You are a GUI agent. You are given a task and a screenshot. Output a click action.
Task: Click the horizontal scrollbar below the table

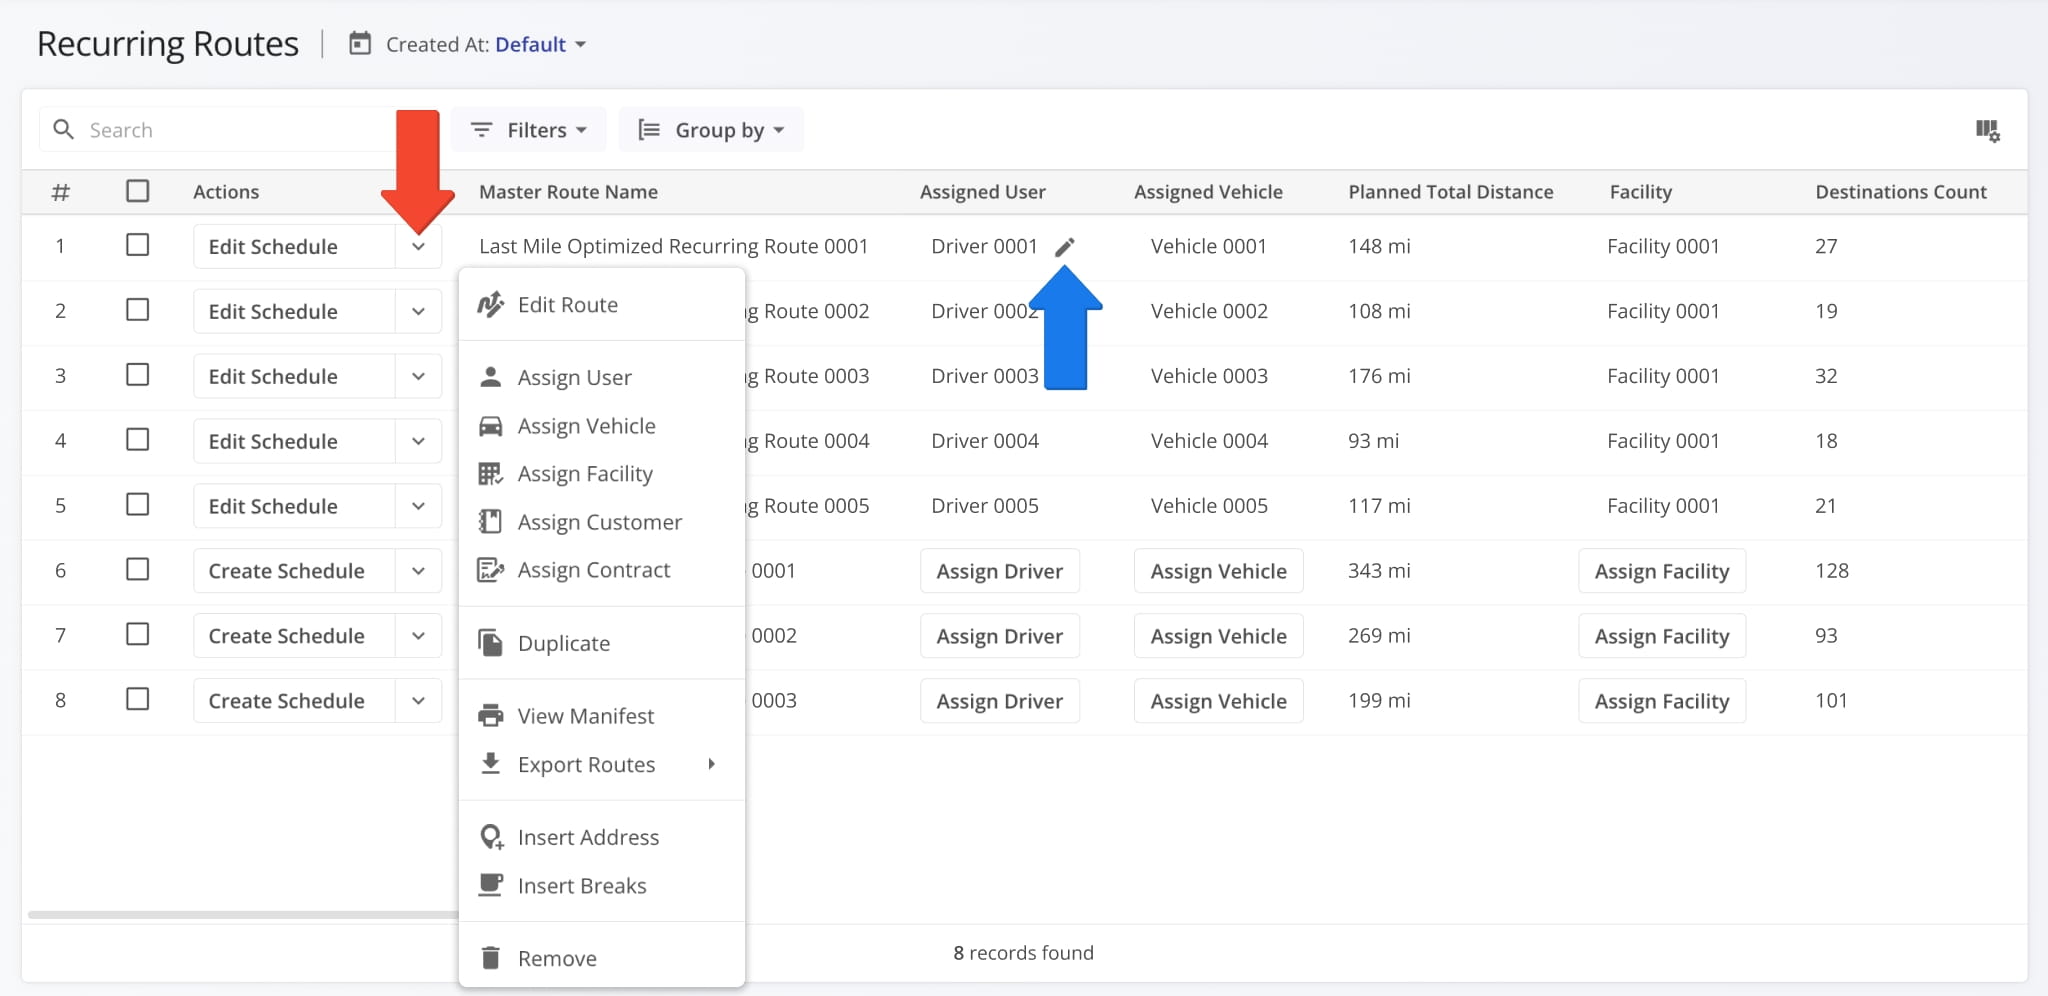242,914
